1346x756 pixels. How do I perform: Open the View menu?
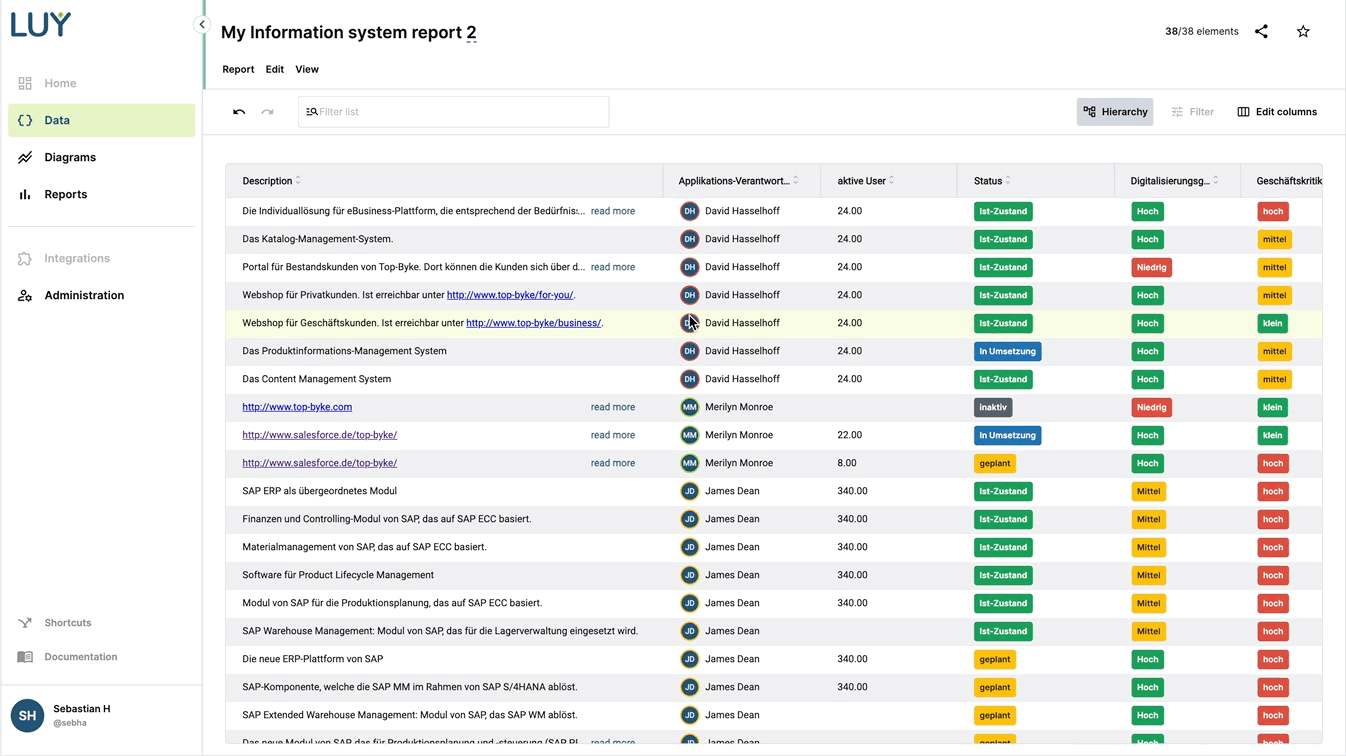[307, 69]
